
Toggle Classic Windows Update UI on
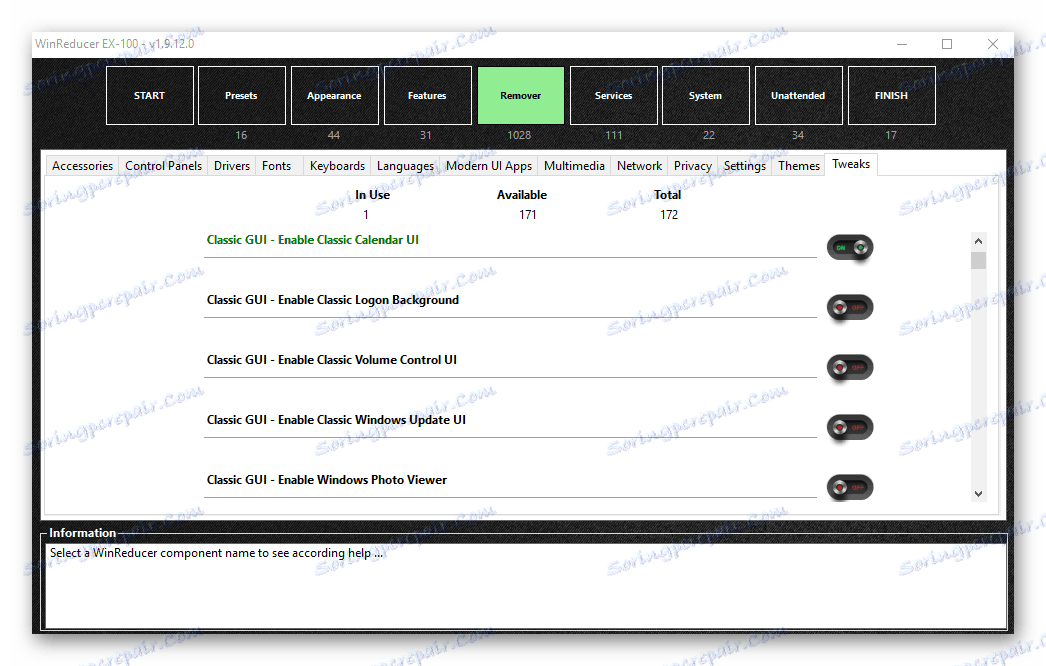[850, 428]
